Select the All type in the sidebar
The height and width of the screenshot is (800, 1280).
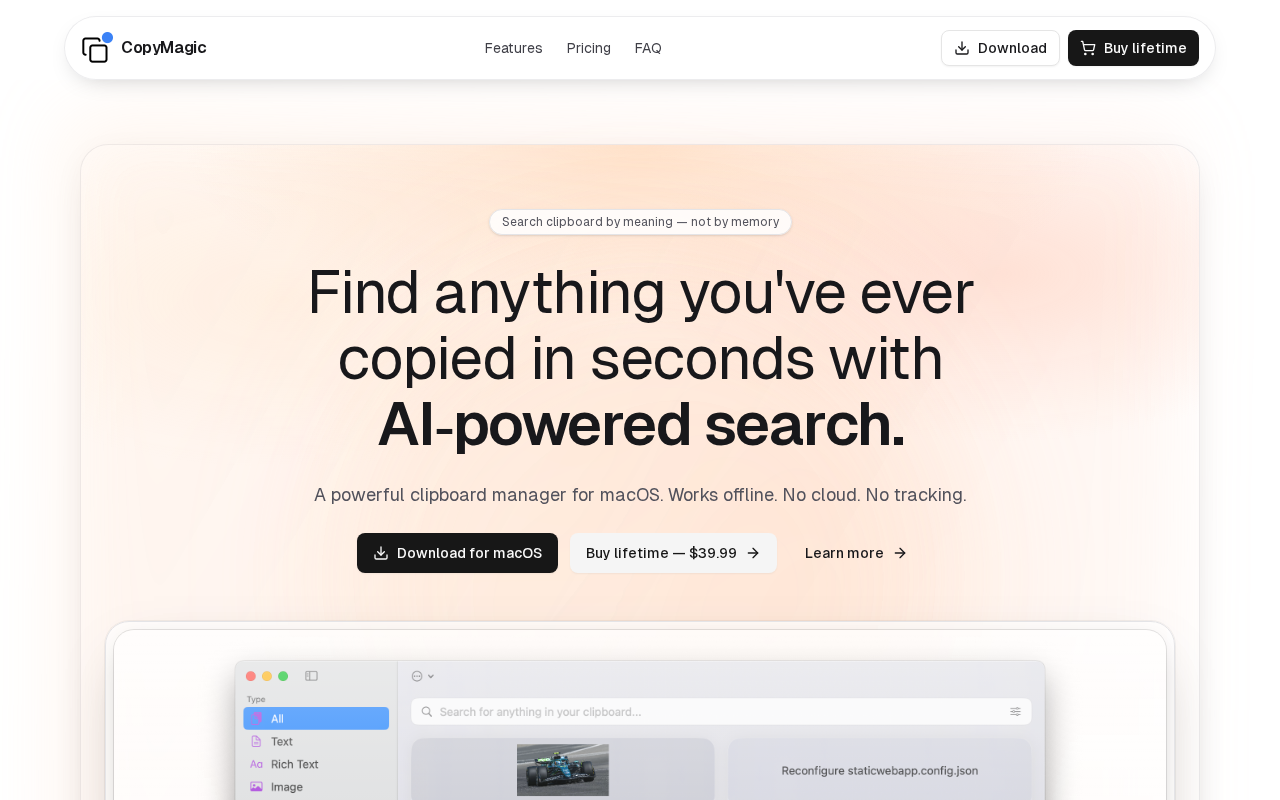click(316, 718)
